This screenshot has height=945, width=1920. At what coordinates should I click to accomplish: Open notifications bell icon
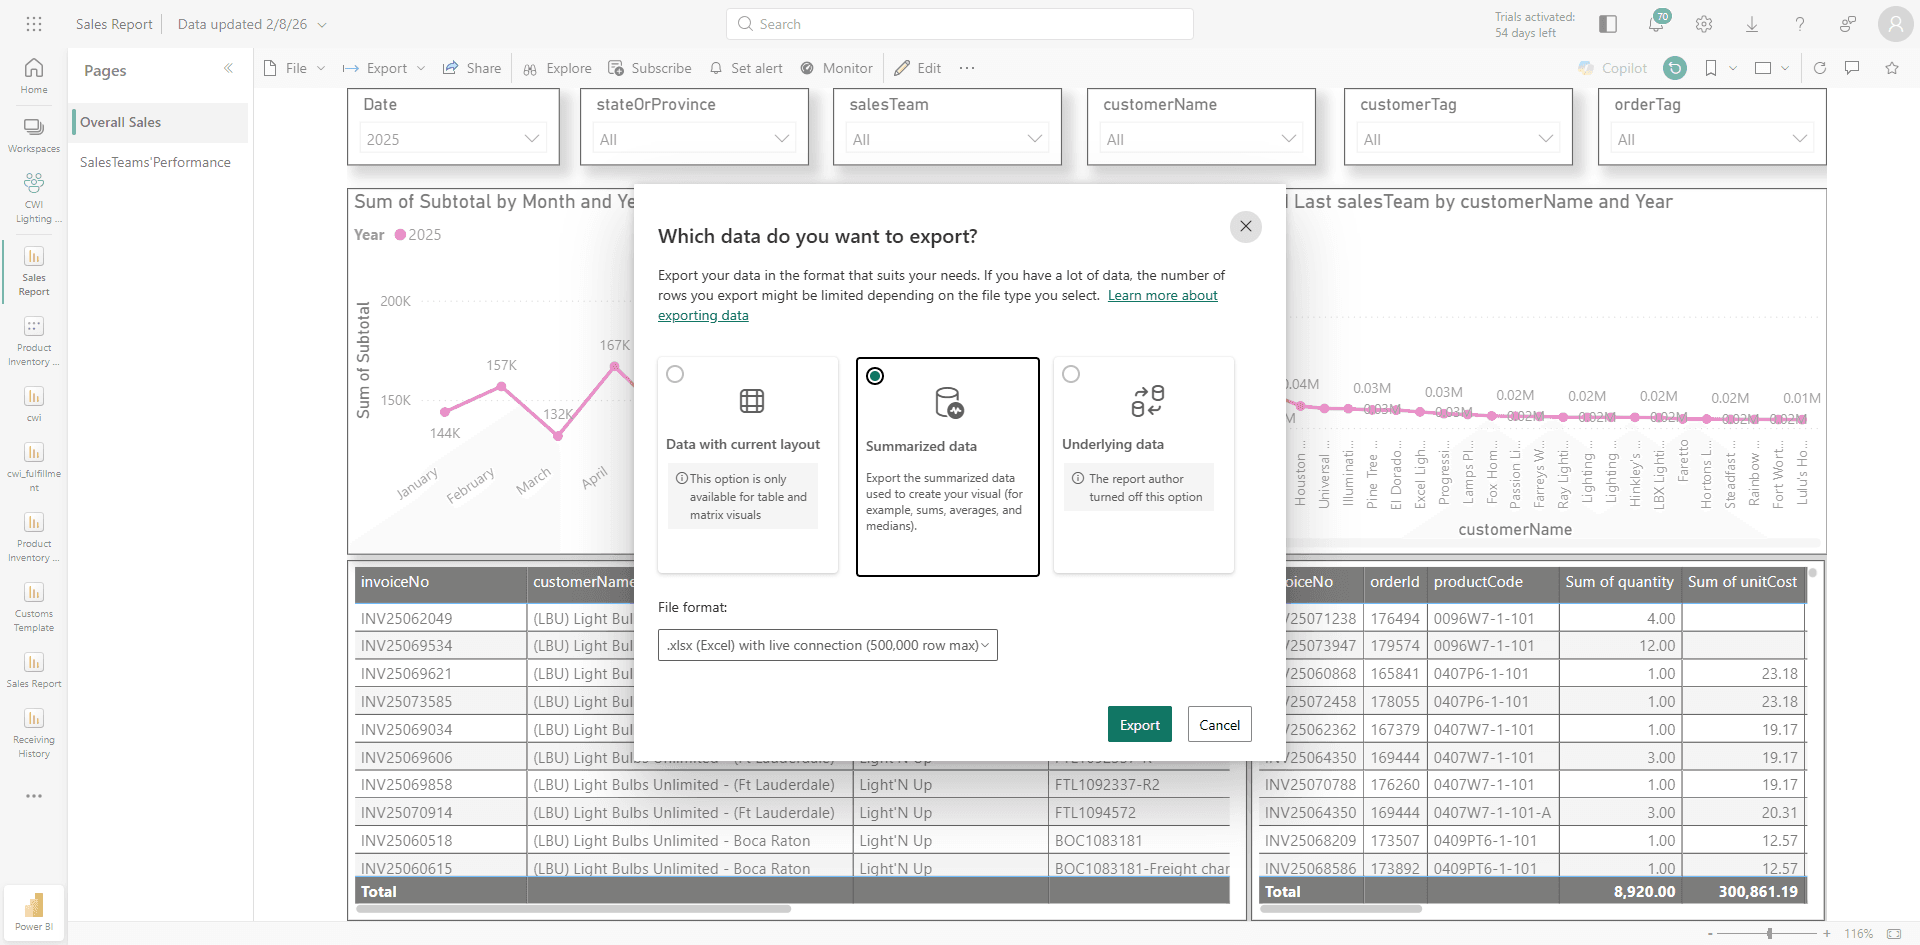pyautogui.click(x=1656, y=24)
